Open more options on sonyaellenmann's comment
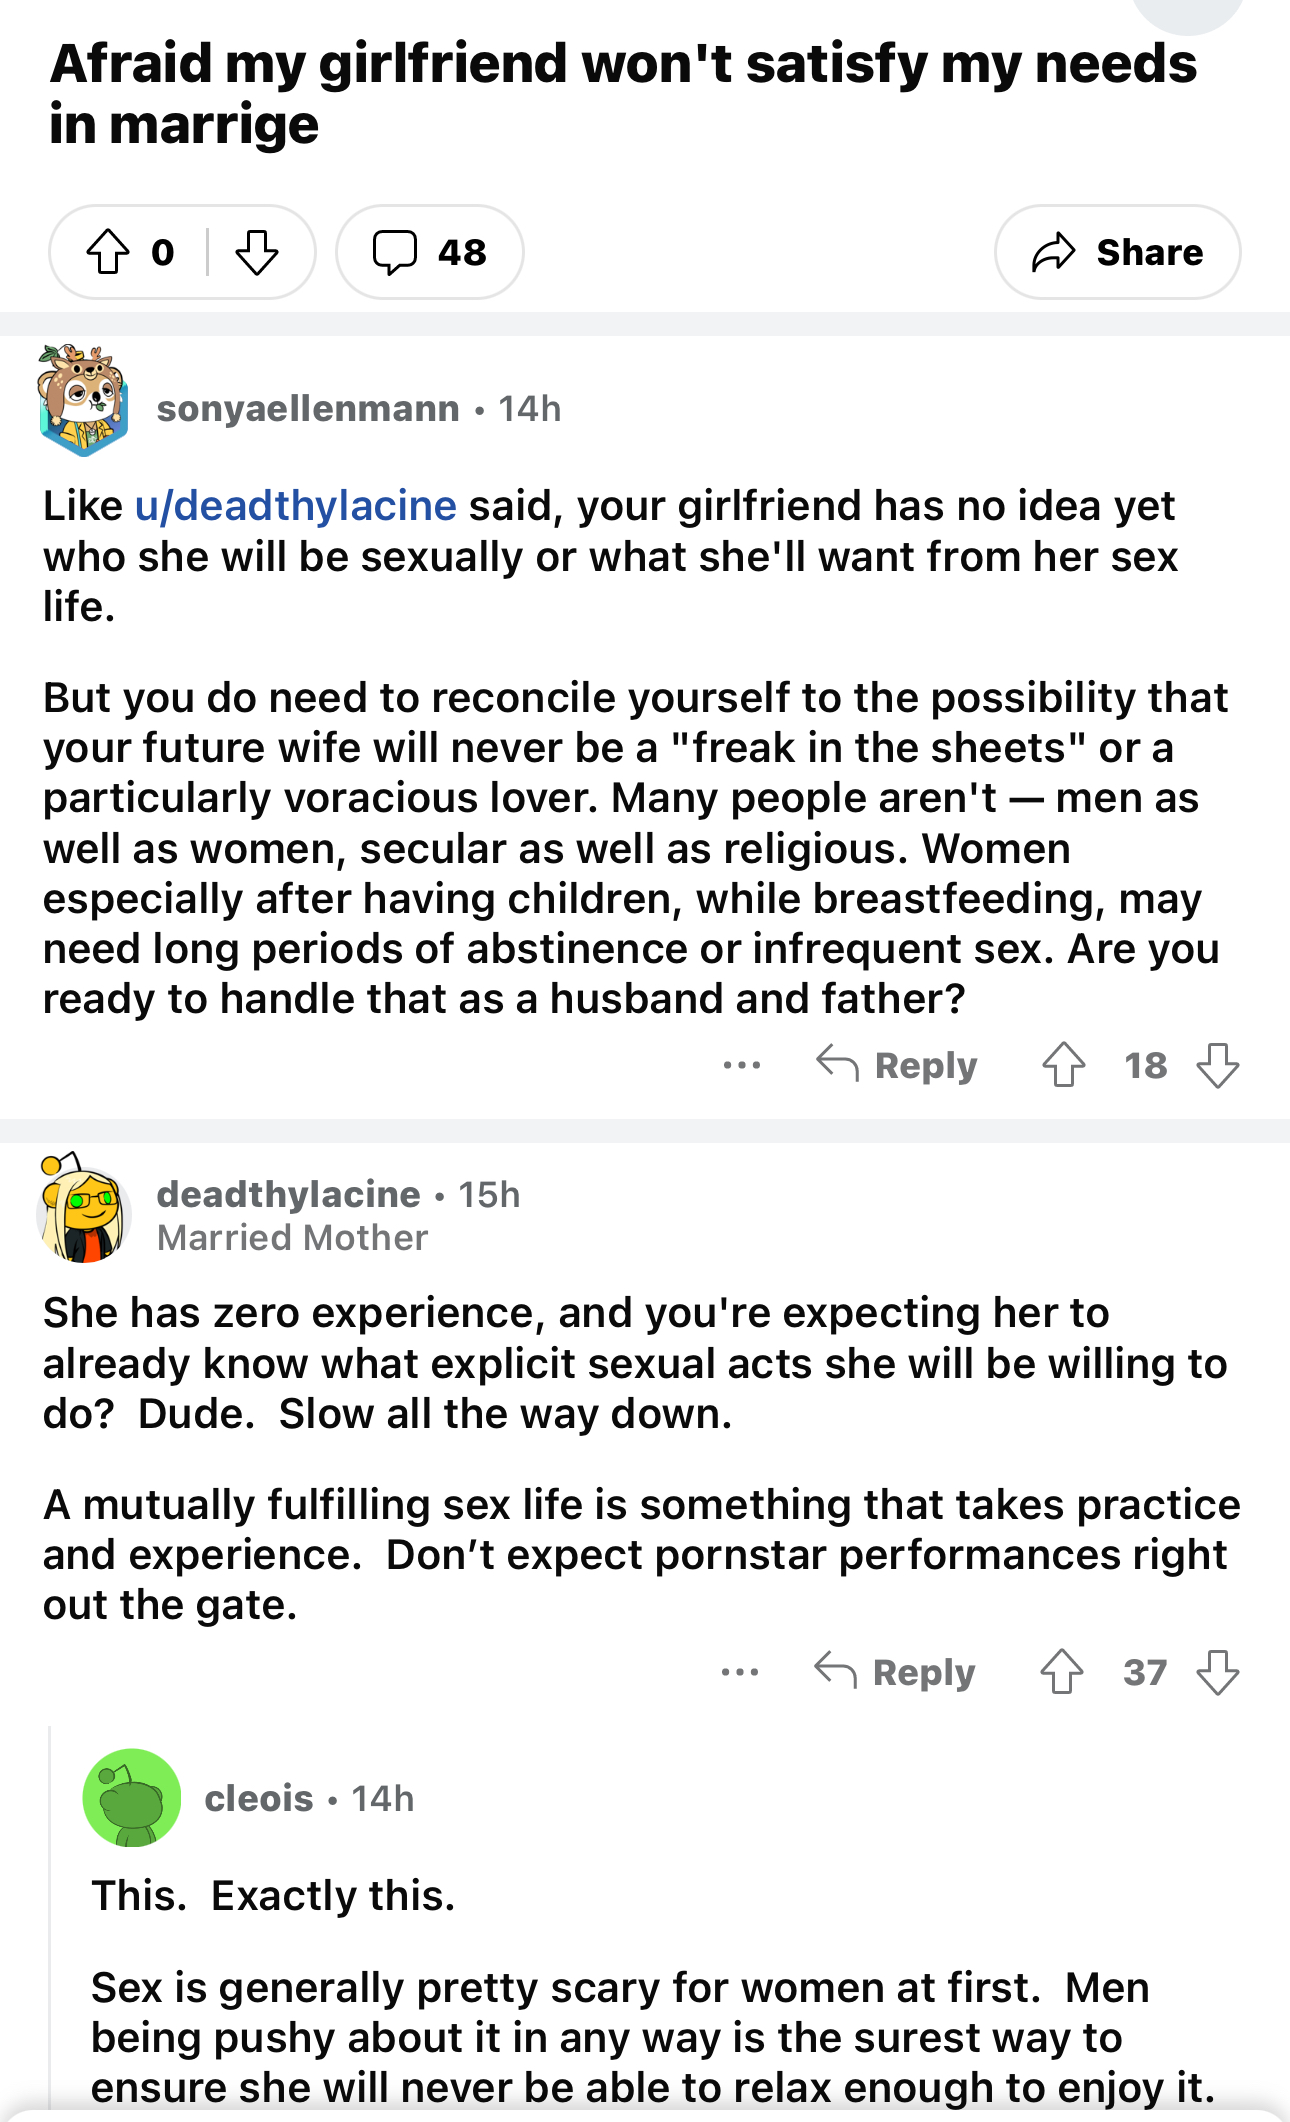Viewport: 1290px width, 2122px height. click(742, 1065)
